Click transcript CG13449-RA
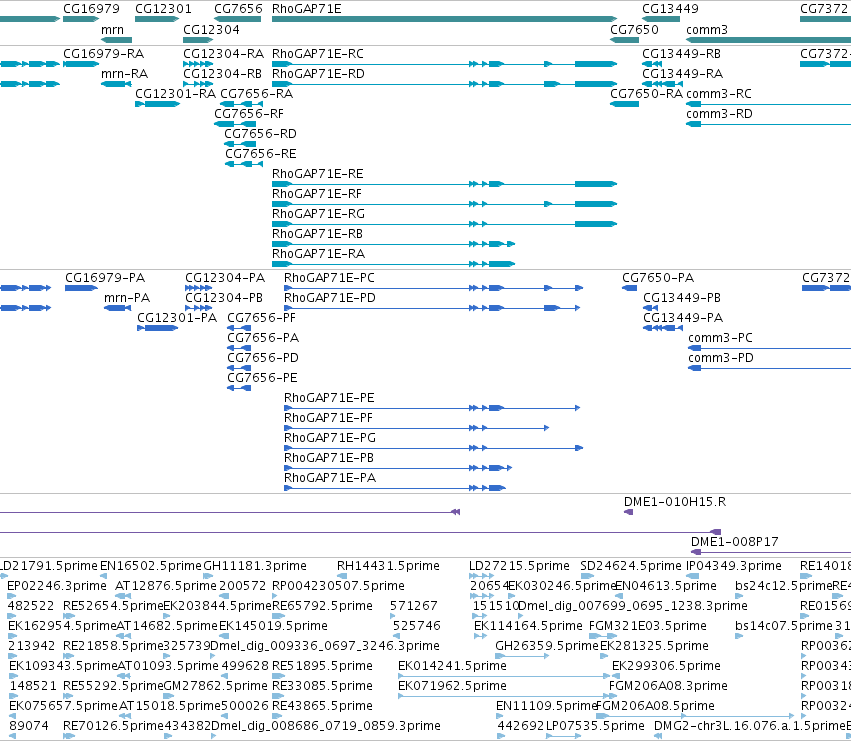 tap(682, 74)
